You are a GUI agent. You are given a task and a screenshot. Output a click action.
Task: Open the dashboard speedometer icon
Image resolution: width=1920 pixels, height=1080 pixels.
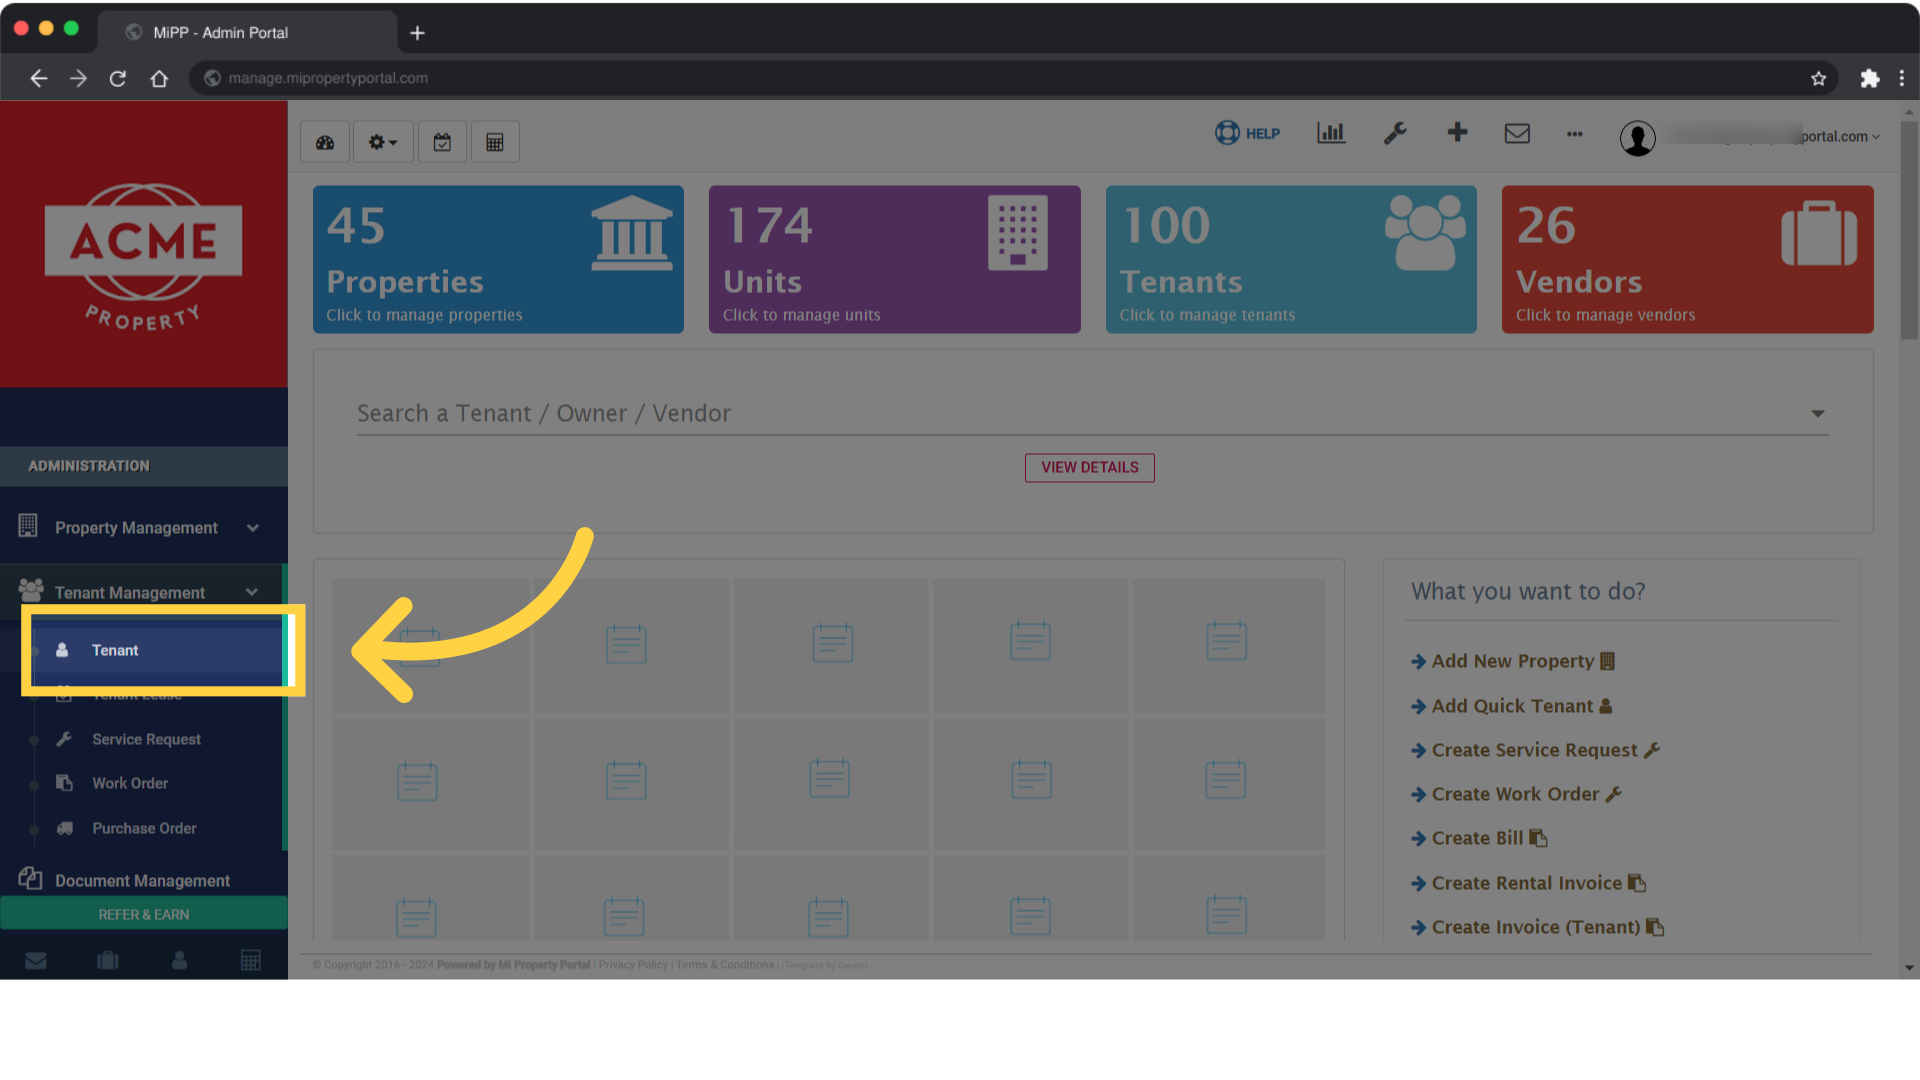coord(324,141)
